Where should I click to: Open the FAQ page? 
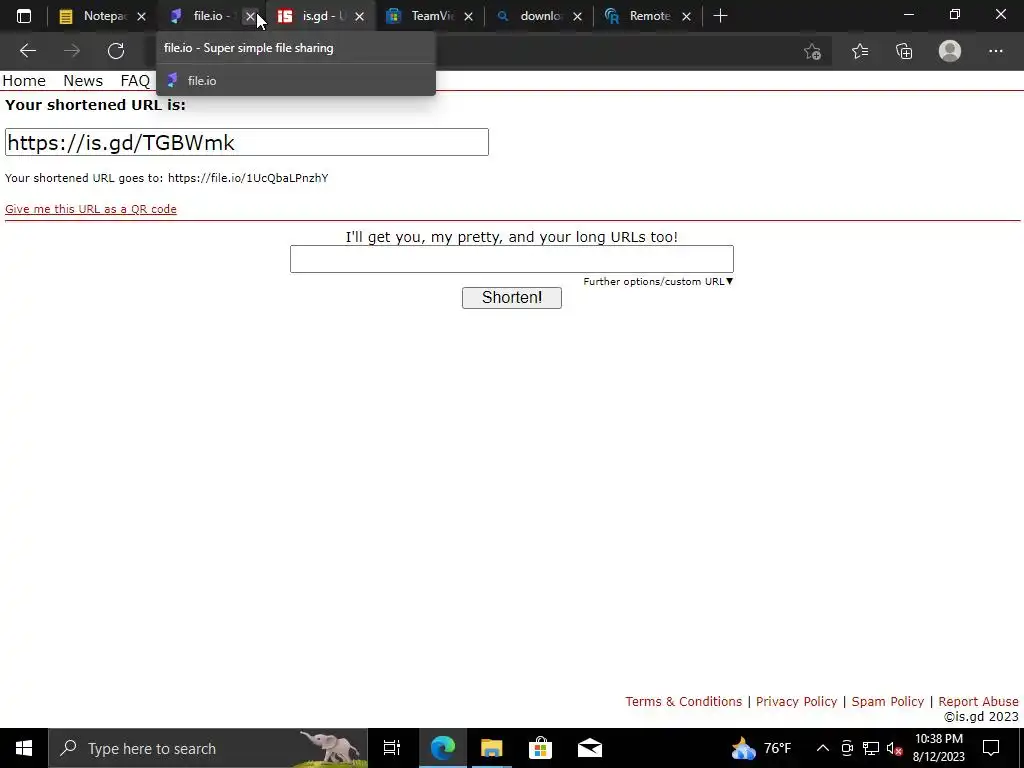tap(135, 81)
